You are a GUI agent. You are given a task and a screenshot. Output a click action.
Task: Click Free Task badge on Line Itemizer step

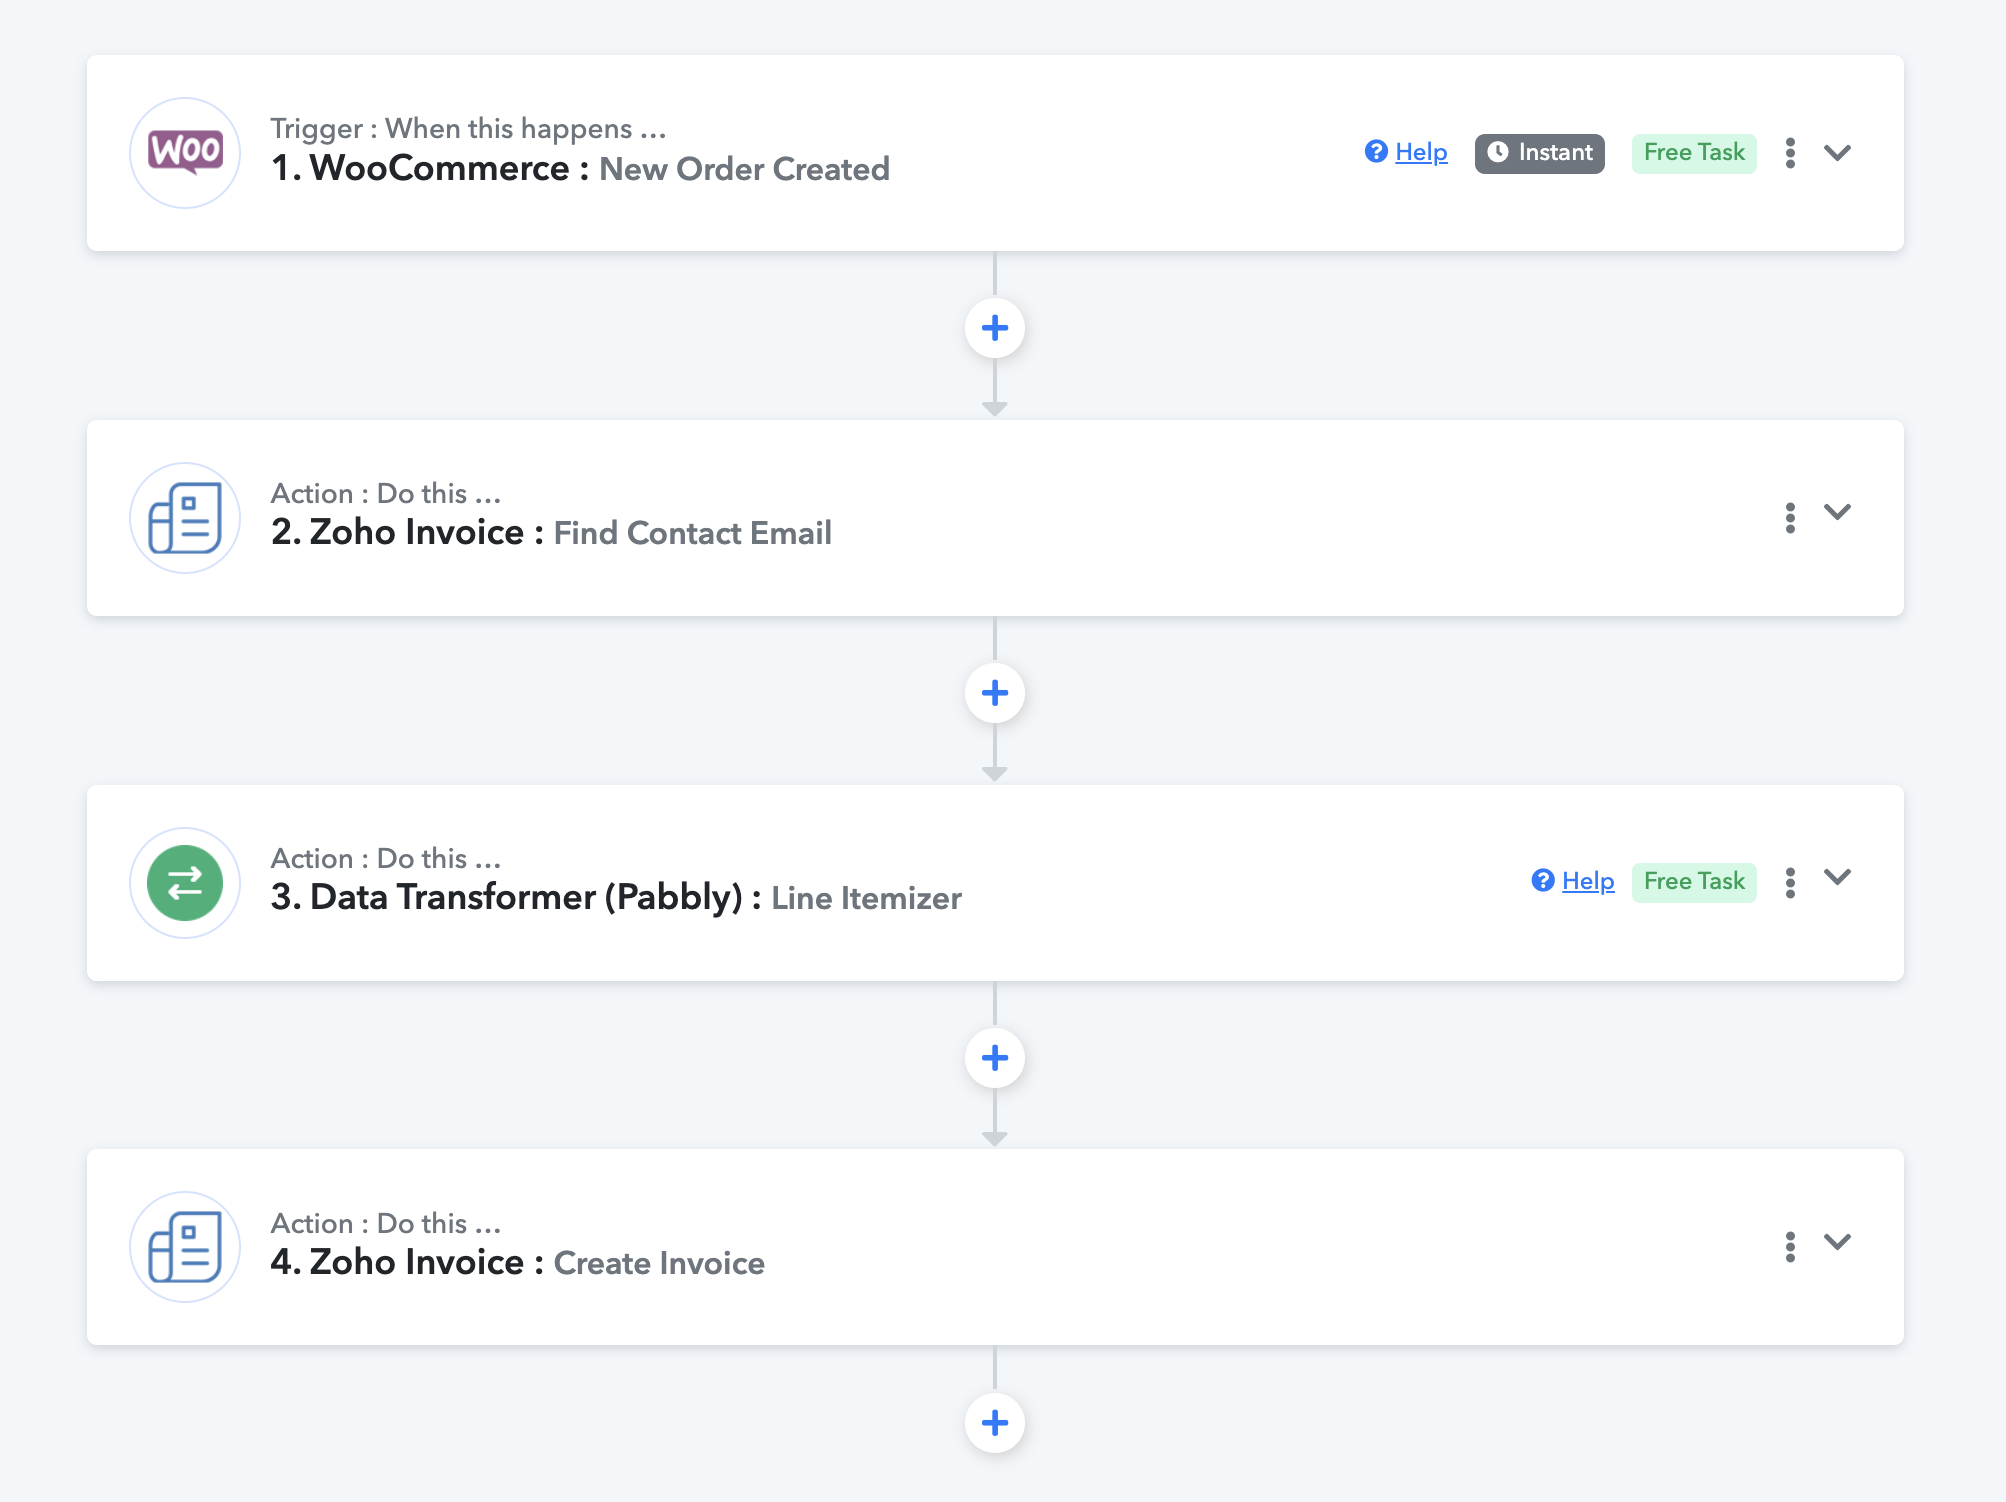(1694, 882)
